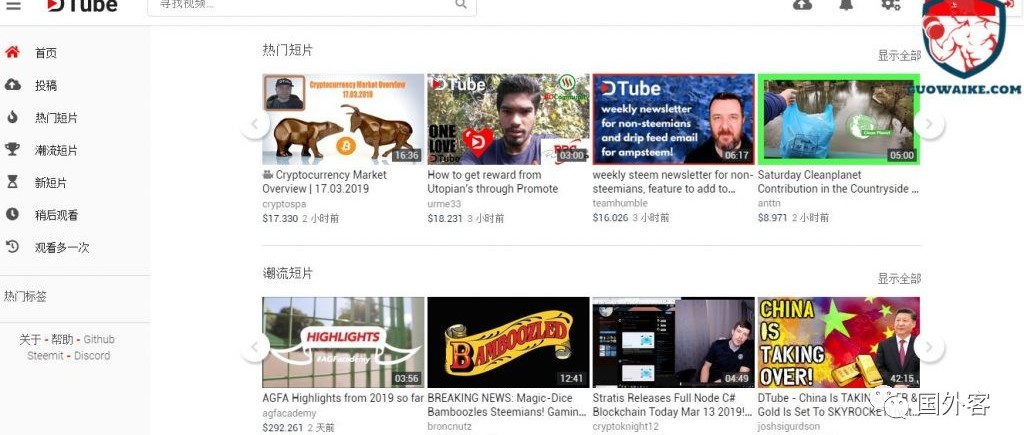Show all videos in 热门短片 section
1024x435 pixels.
tap(899, 56)
